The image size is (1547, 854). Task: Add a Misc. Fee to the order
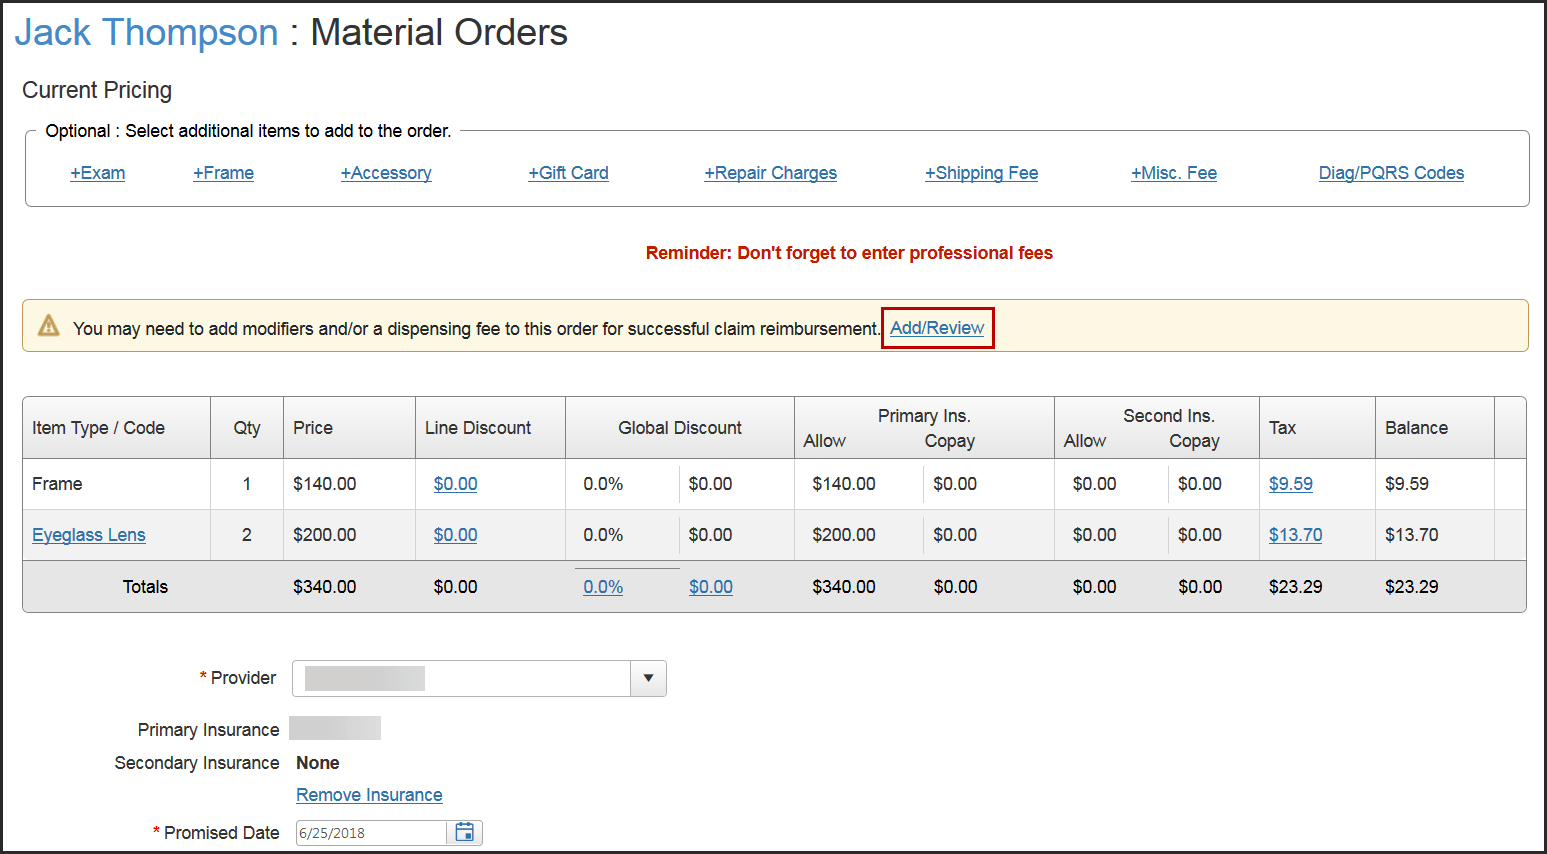pyautogui.click(x=1174, y=172)
